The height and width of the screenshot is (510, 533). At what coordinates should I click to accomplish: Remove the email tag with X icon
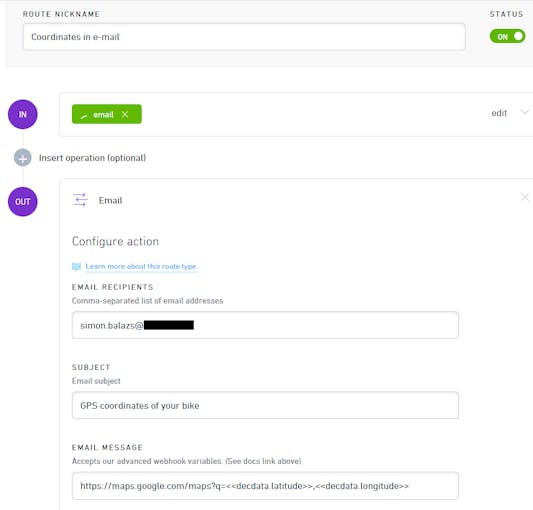click(x=125, y=114)
